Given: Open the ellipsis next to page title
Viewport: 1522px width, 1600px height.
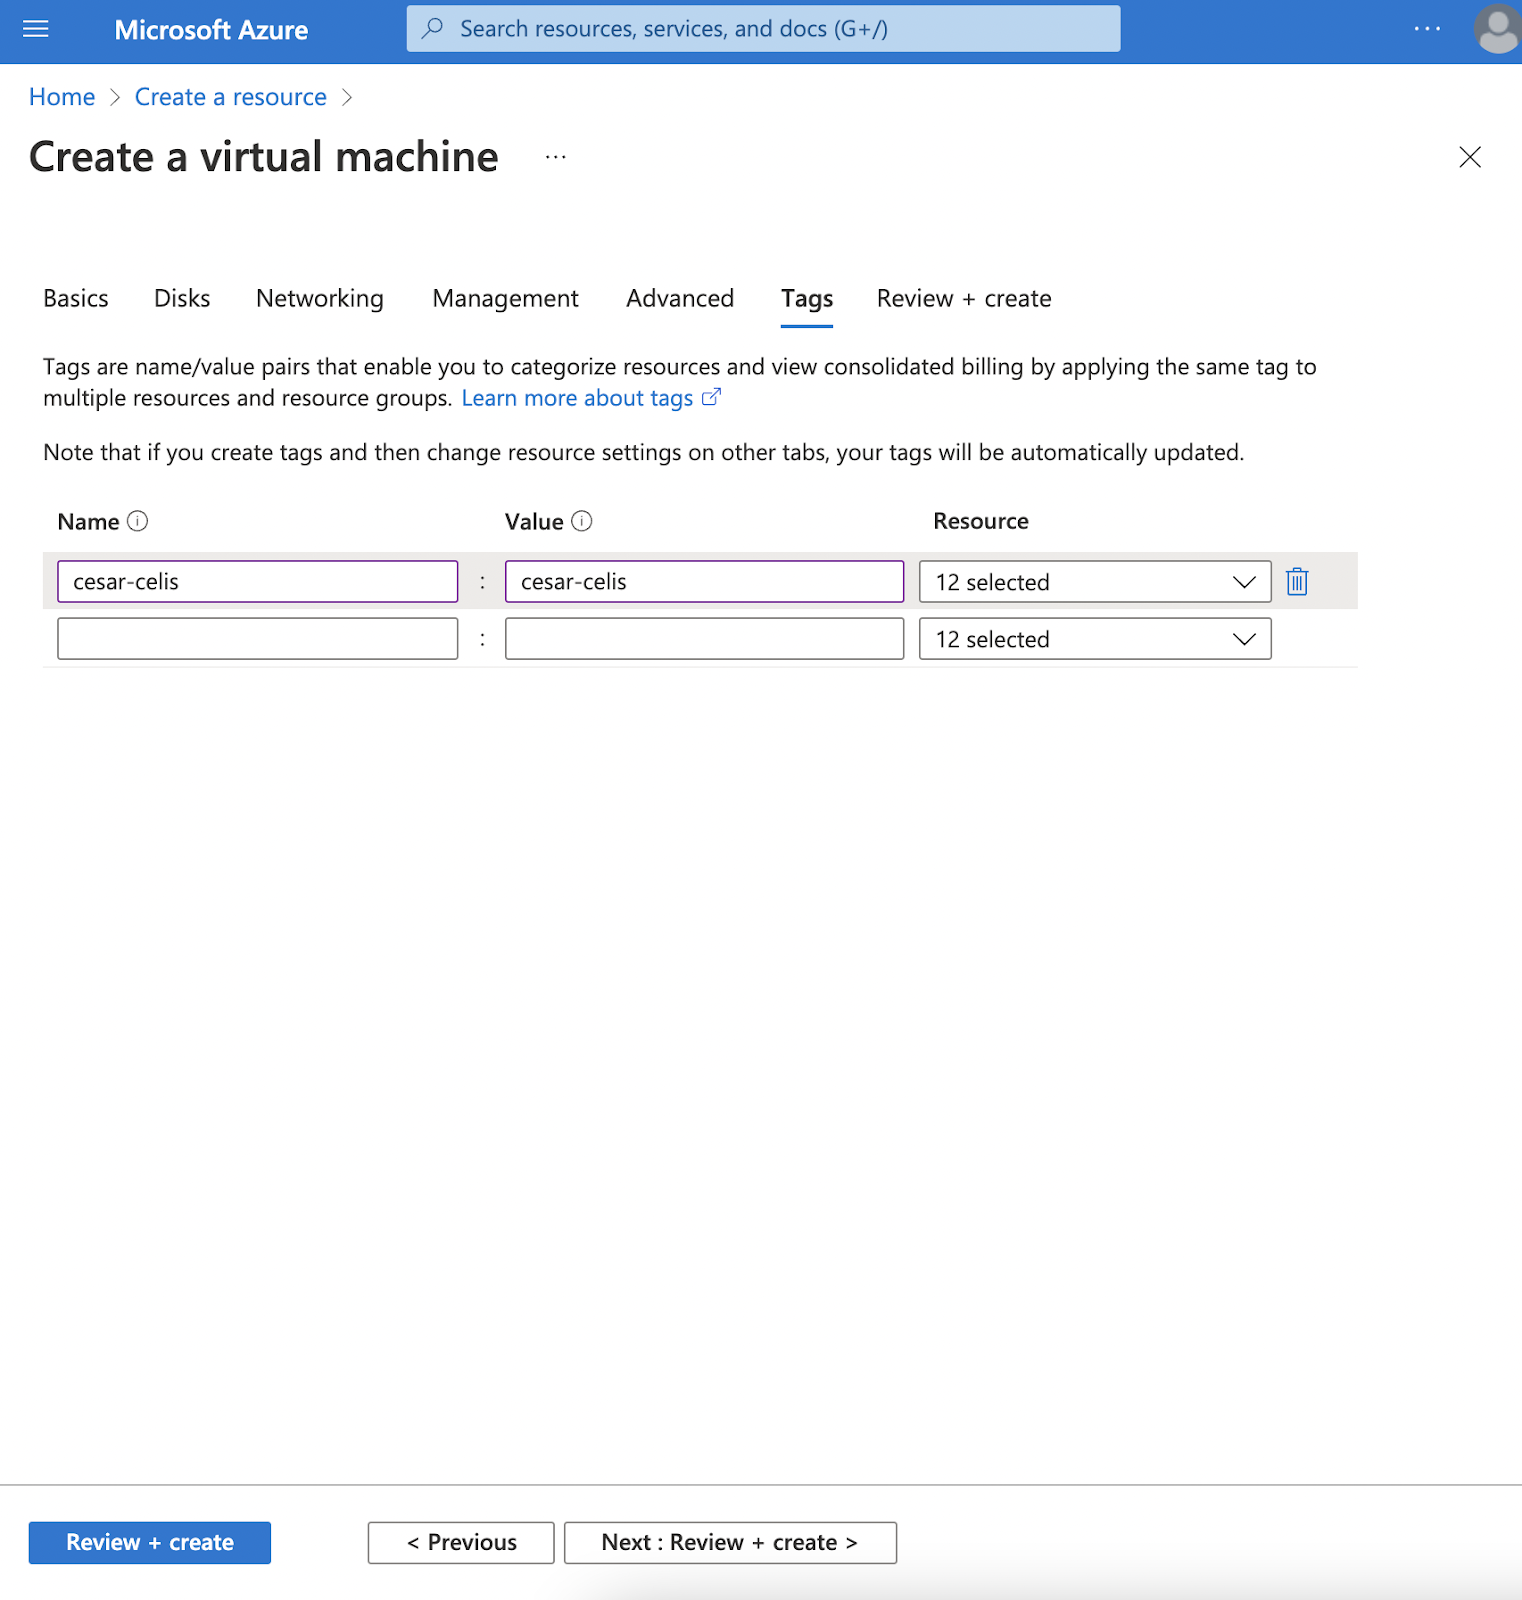Looking at the screenshot, I should point(556,157).
